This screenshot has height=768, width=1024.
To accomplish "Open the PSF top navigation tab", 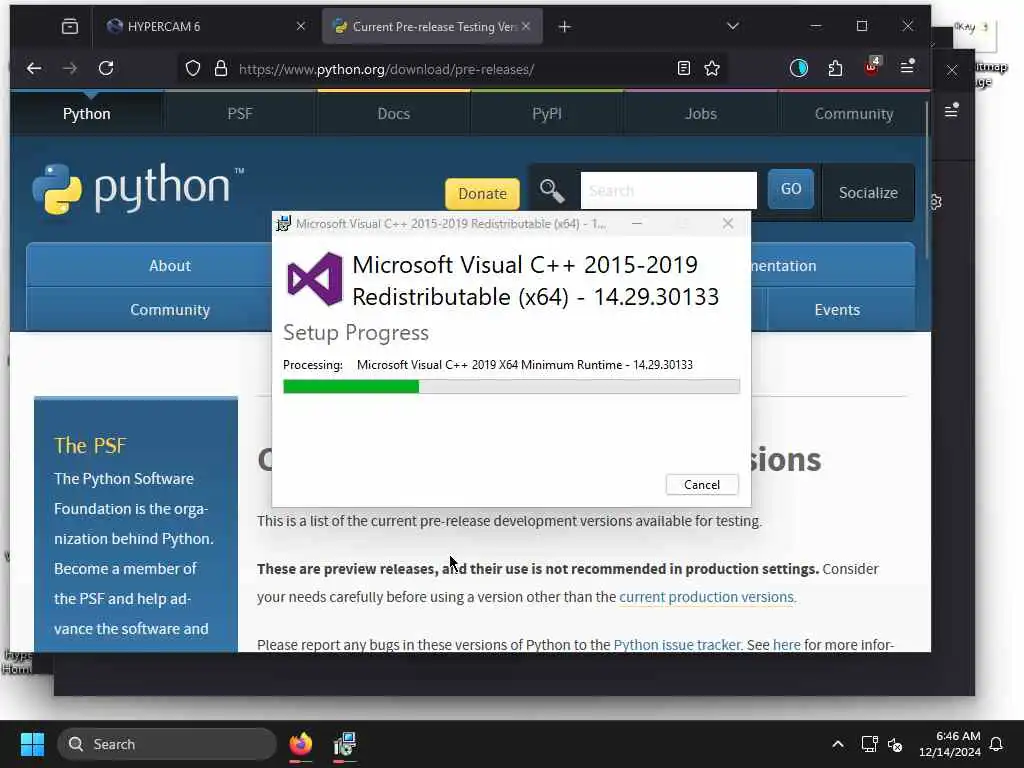I will pyautogui.click(x=240, y=114).
